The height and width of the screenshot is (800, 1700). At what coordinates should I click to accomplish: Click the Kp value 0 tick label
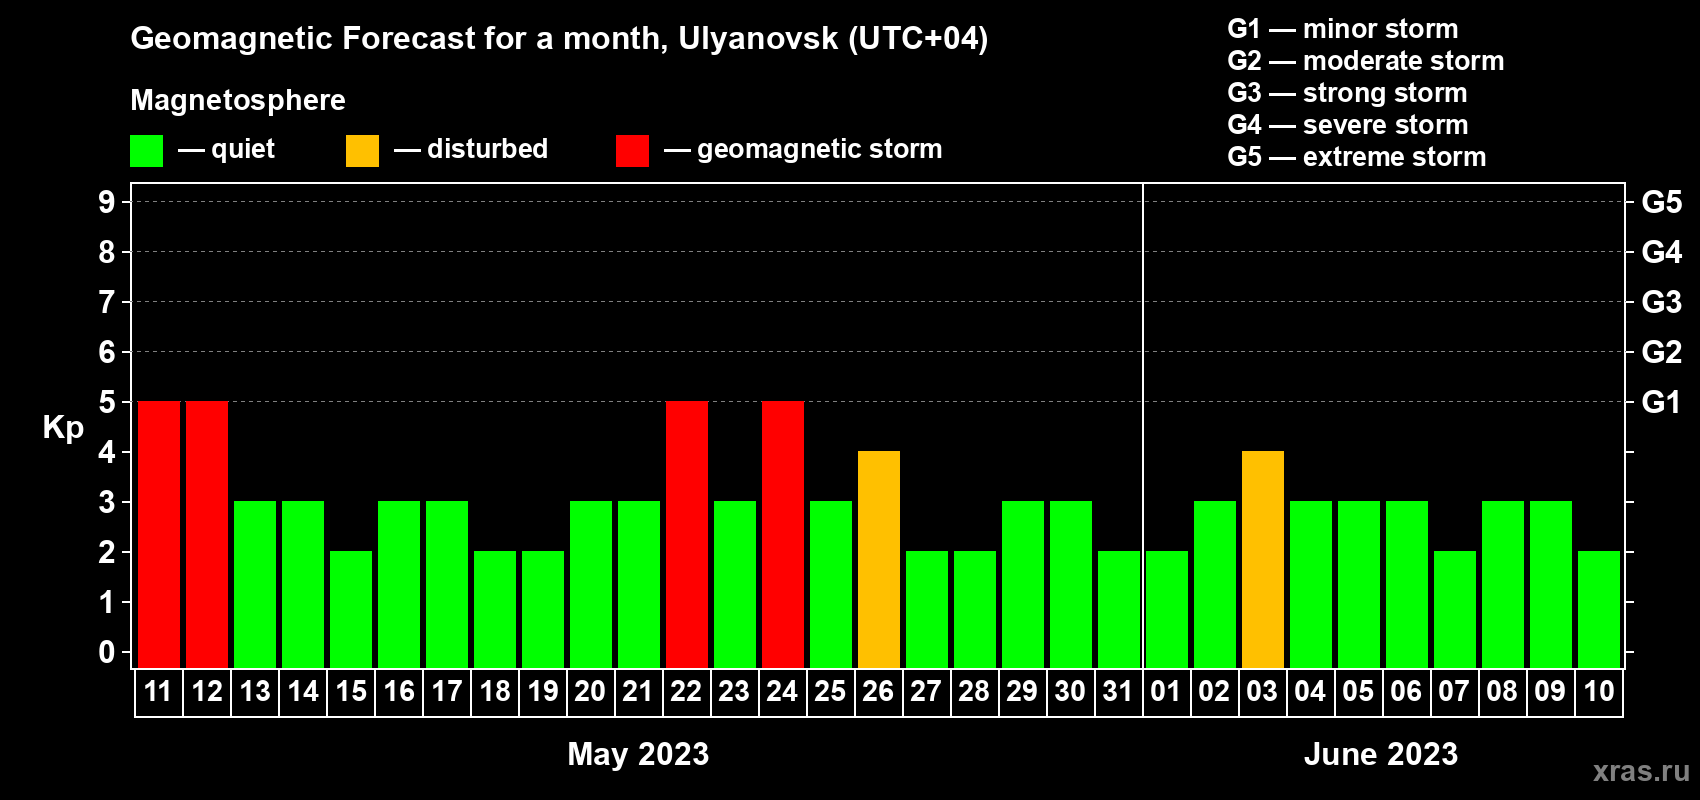107,652
